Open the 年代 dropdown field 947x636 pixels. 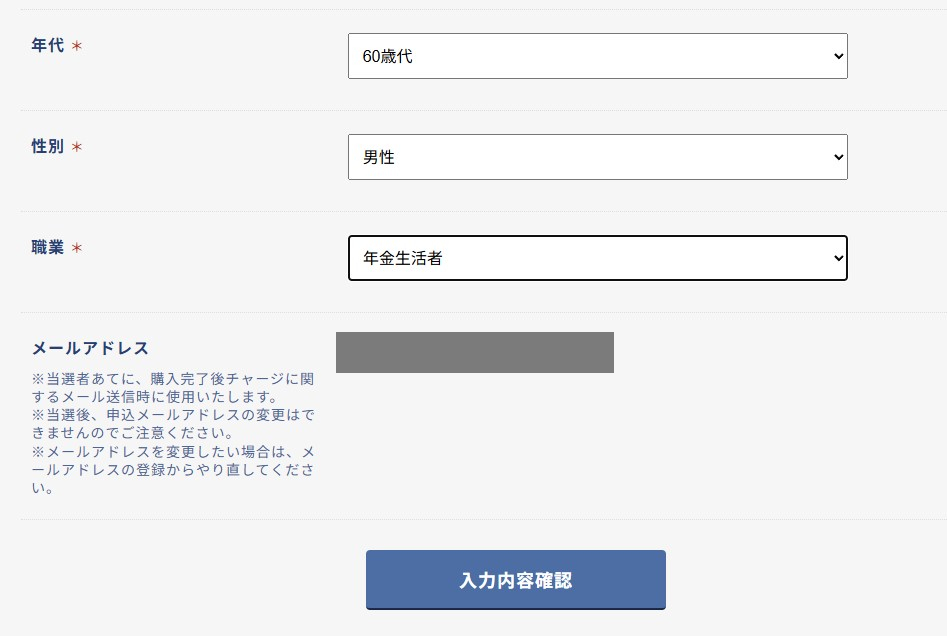[x=597, y=56]
